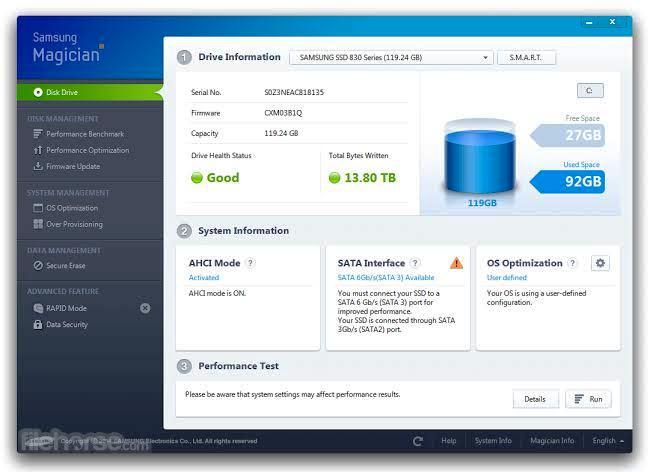Screen dimensions: 650x472
Task: Click the Disk Drive circle icon
Action: [38, 92]
